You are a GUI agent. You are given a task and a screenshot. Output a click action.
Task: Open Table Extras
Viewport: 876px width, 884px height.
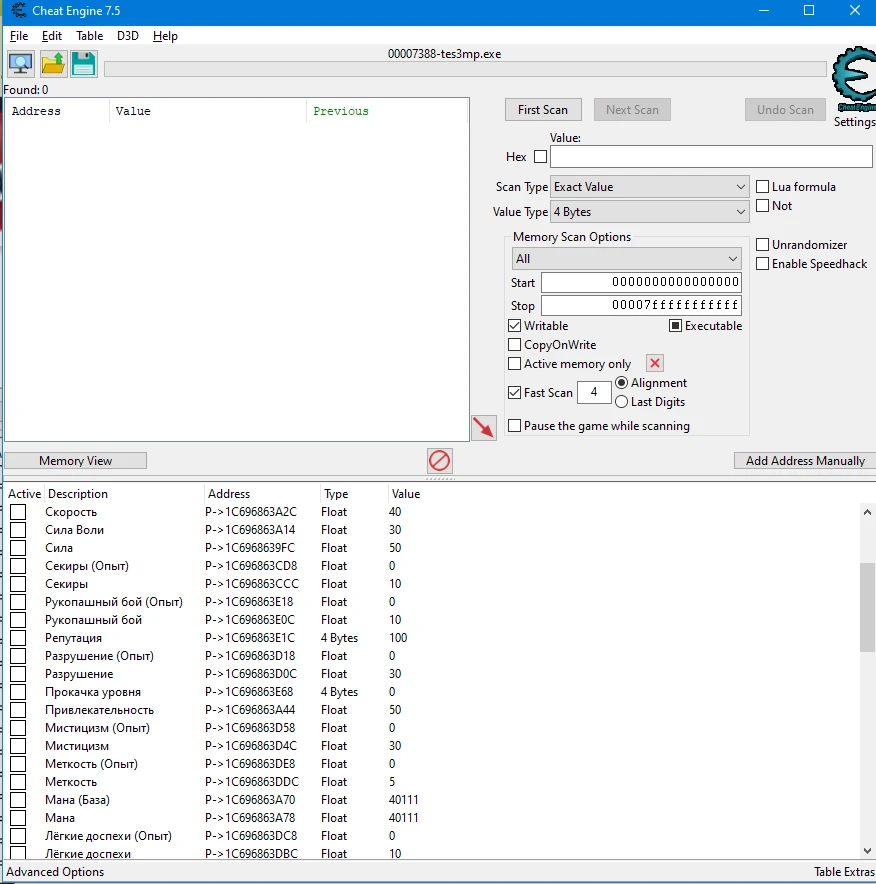pos(844,872)
